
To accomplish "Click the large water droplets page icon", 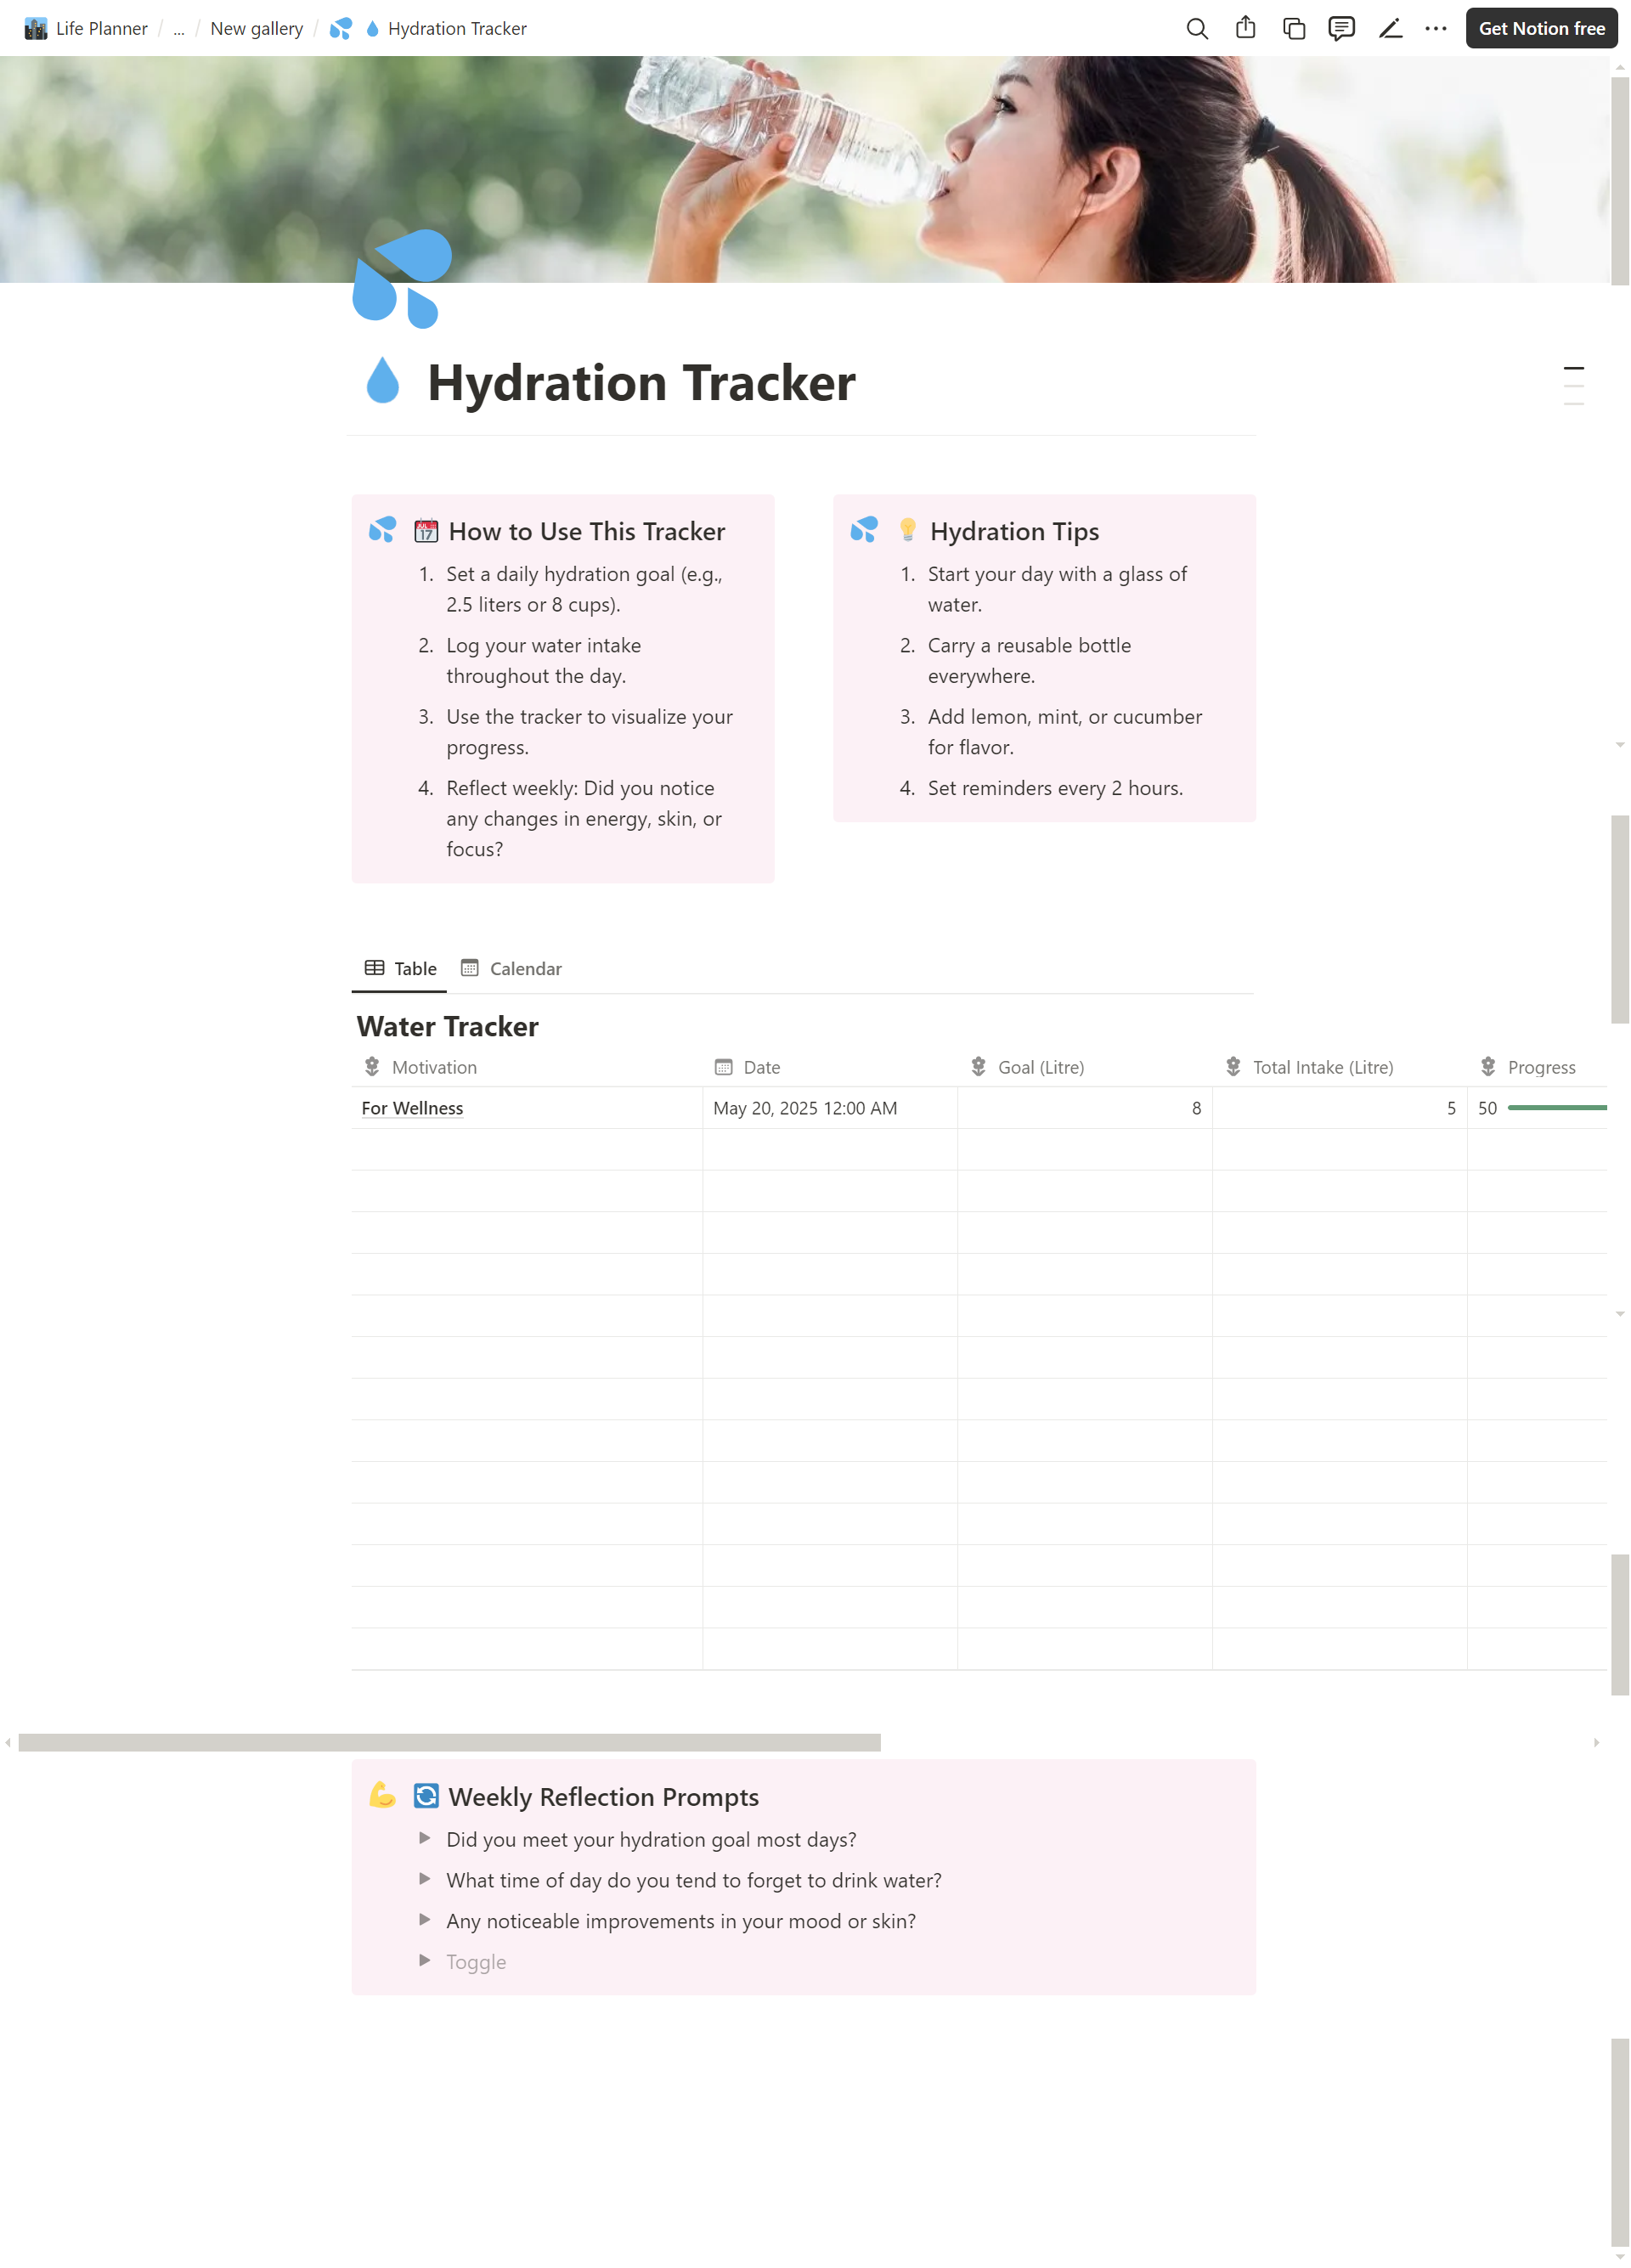I will click(x=402, y=279).
